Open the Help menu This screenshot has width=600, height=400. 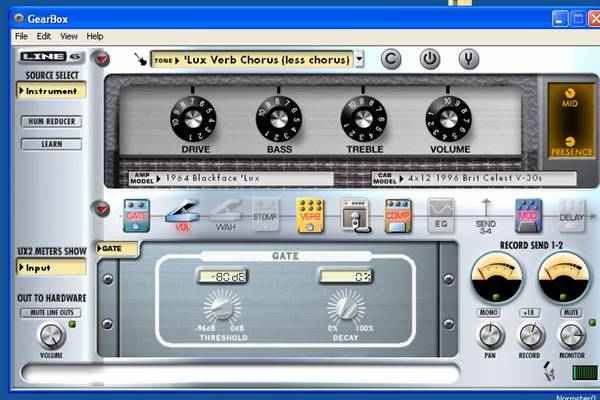95,36
